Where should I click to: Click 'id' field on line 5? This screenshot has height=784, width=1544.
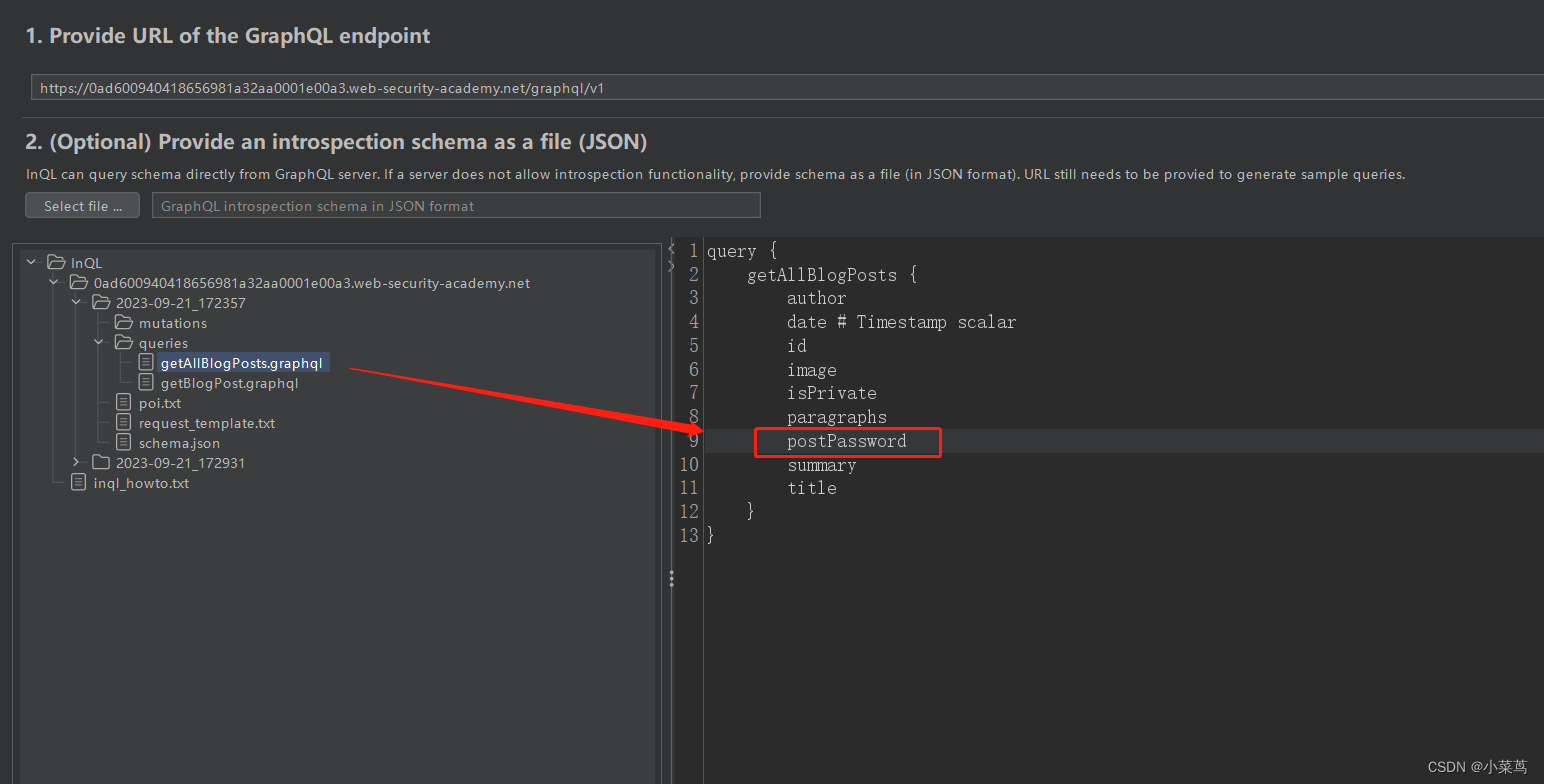pyautogui.click(x=797, y=346)
